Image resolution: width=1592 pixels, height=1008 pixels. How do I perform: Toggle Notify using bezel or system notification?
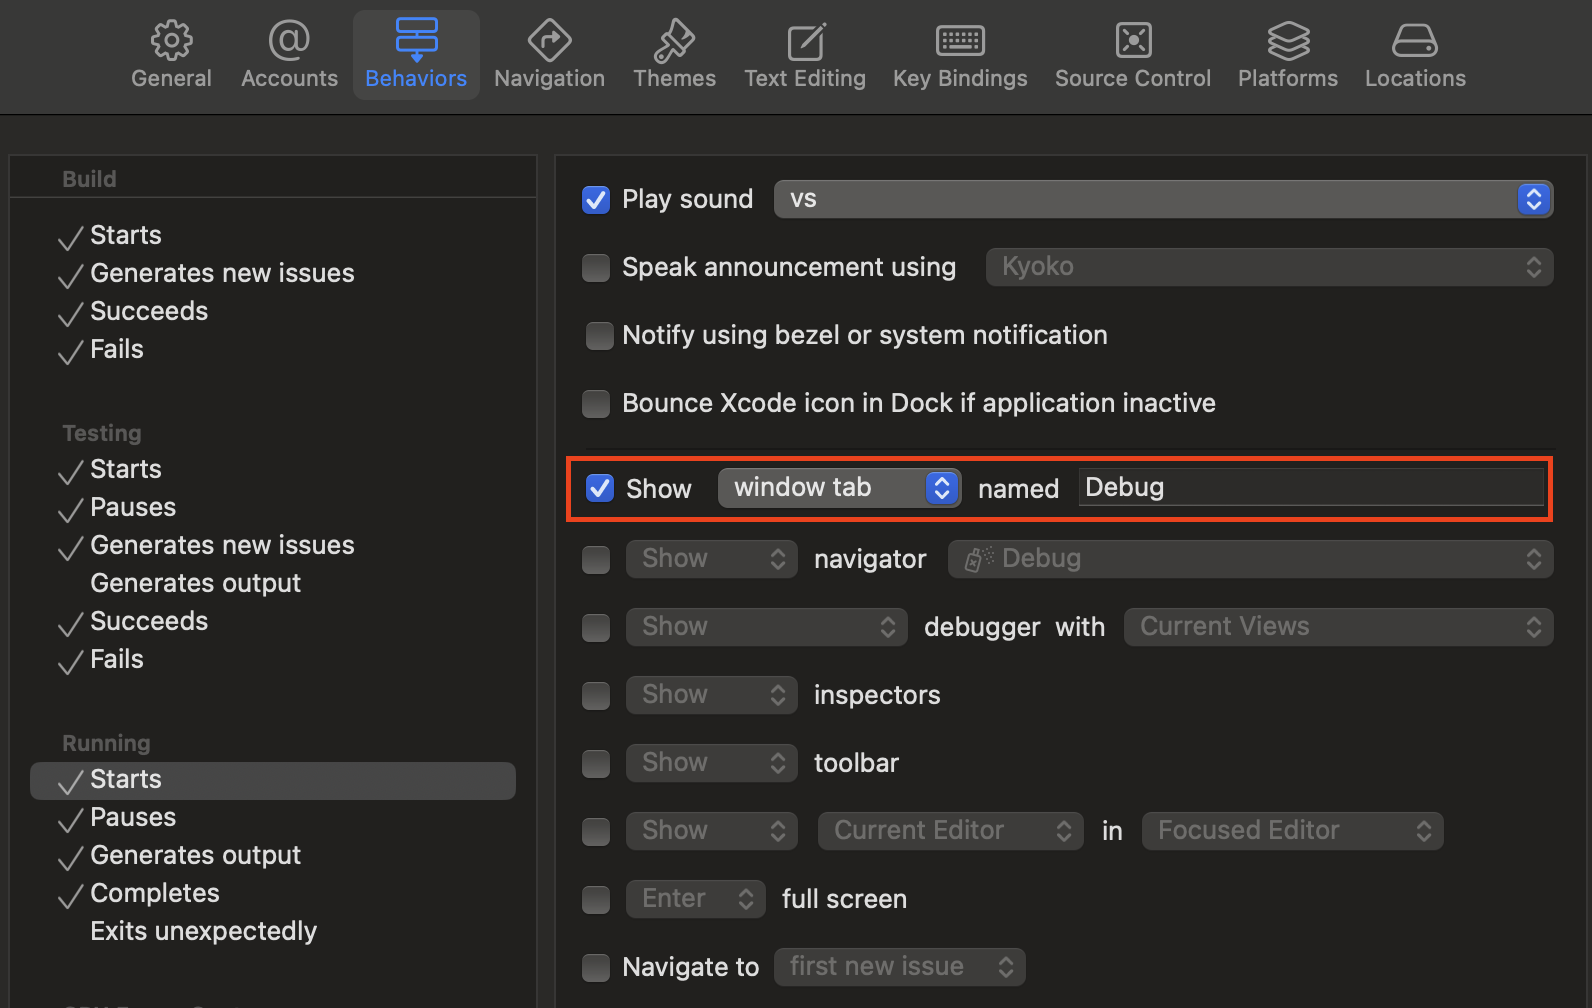(599, 336)
